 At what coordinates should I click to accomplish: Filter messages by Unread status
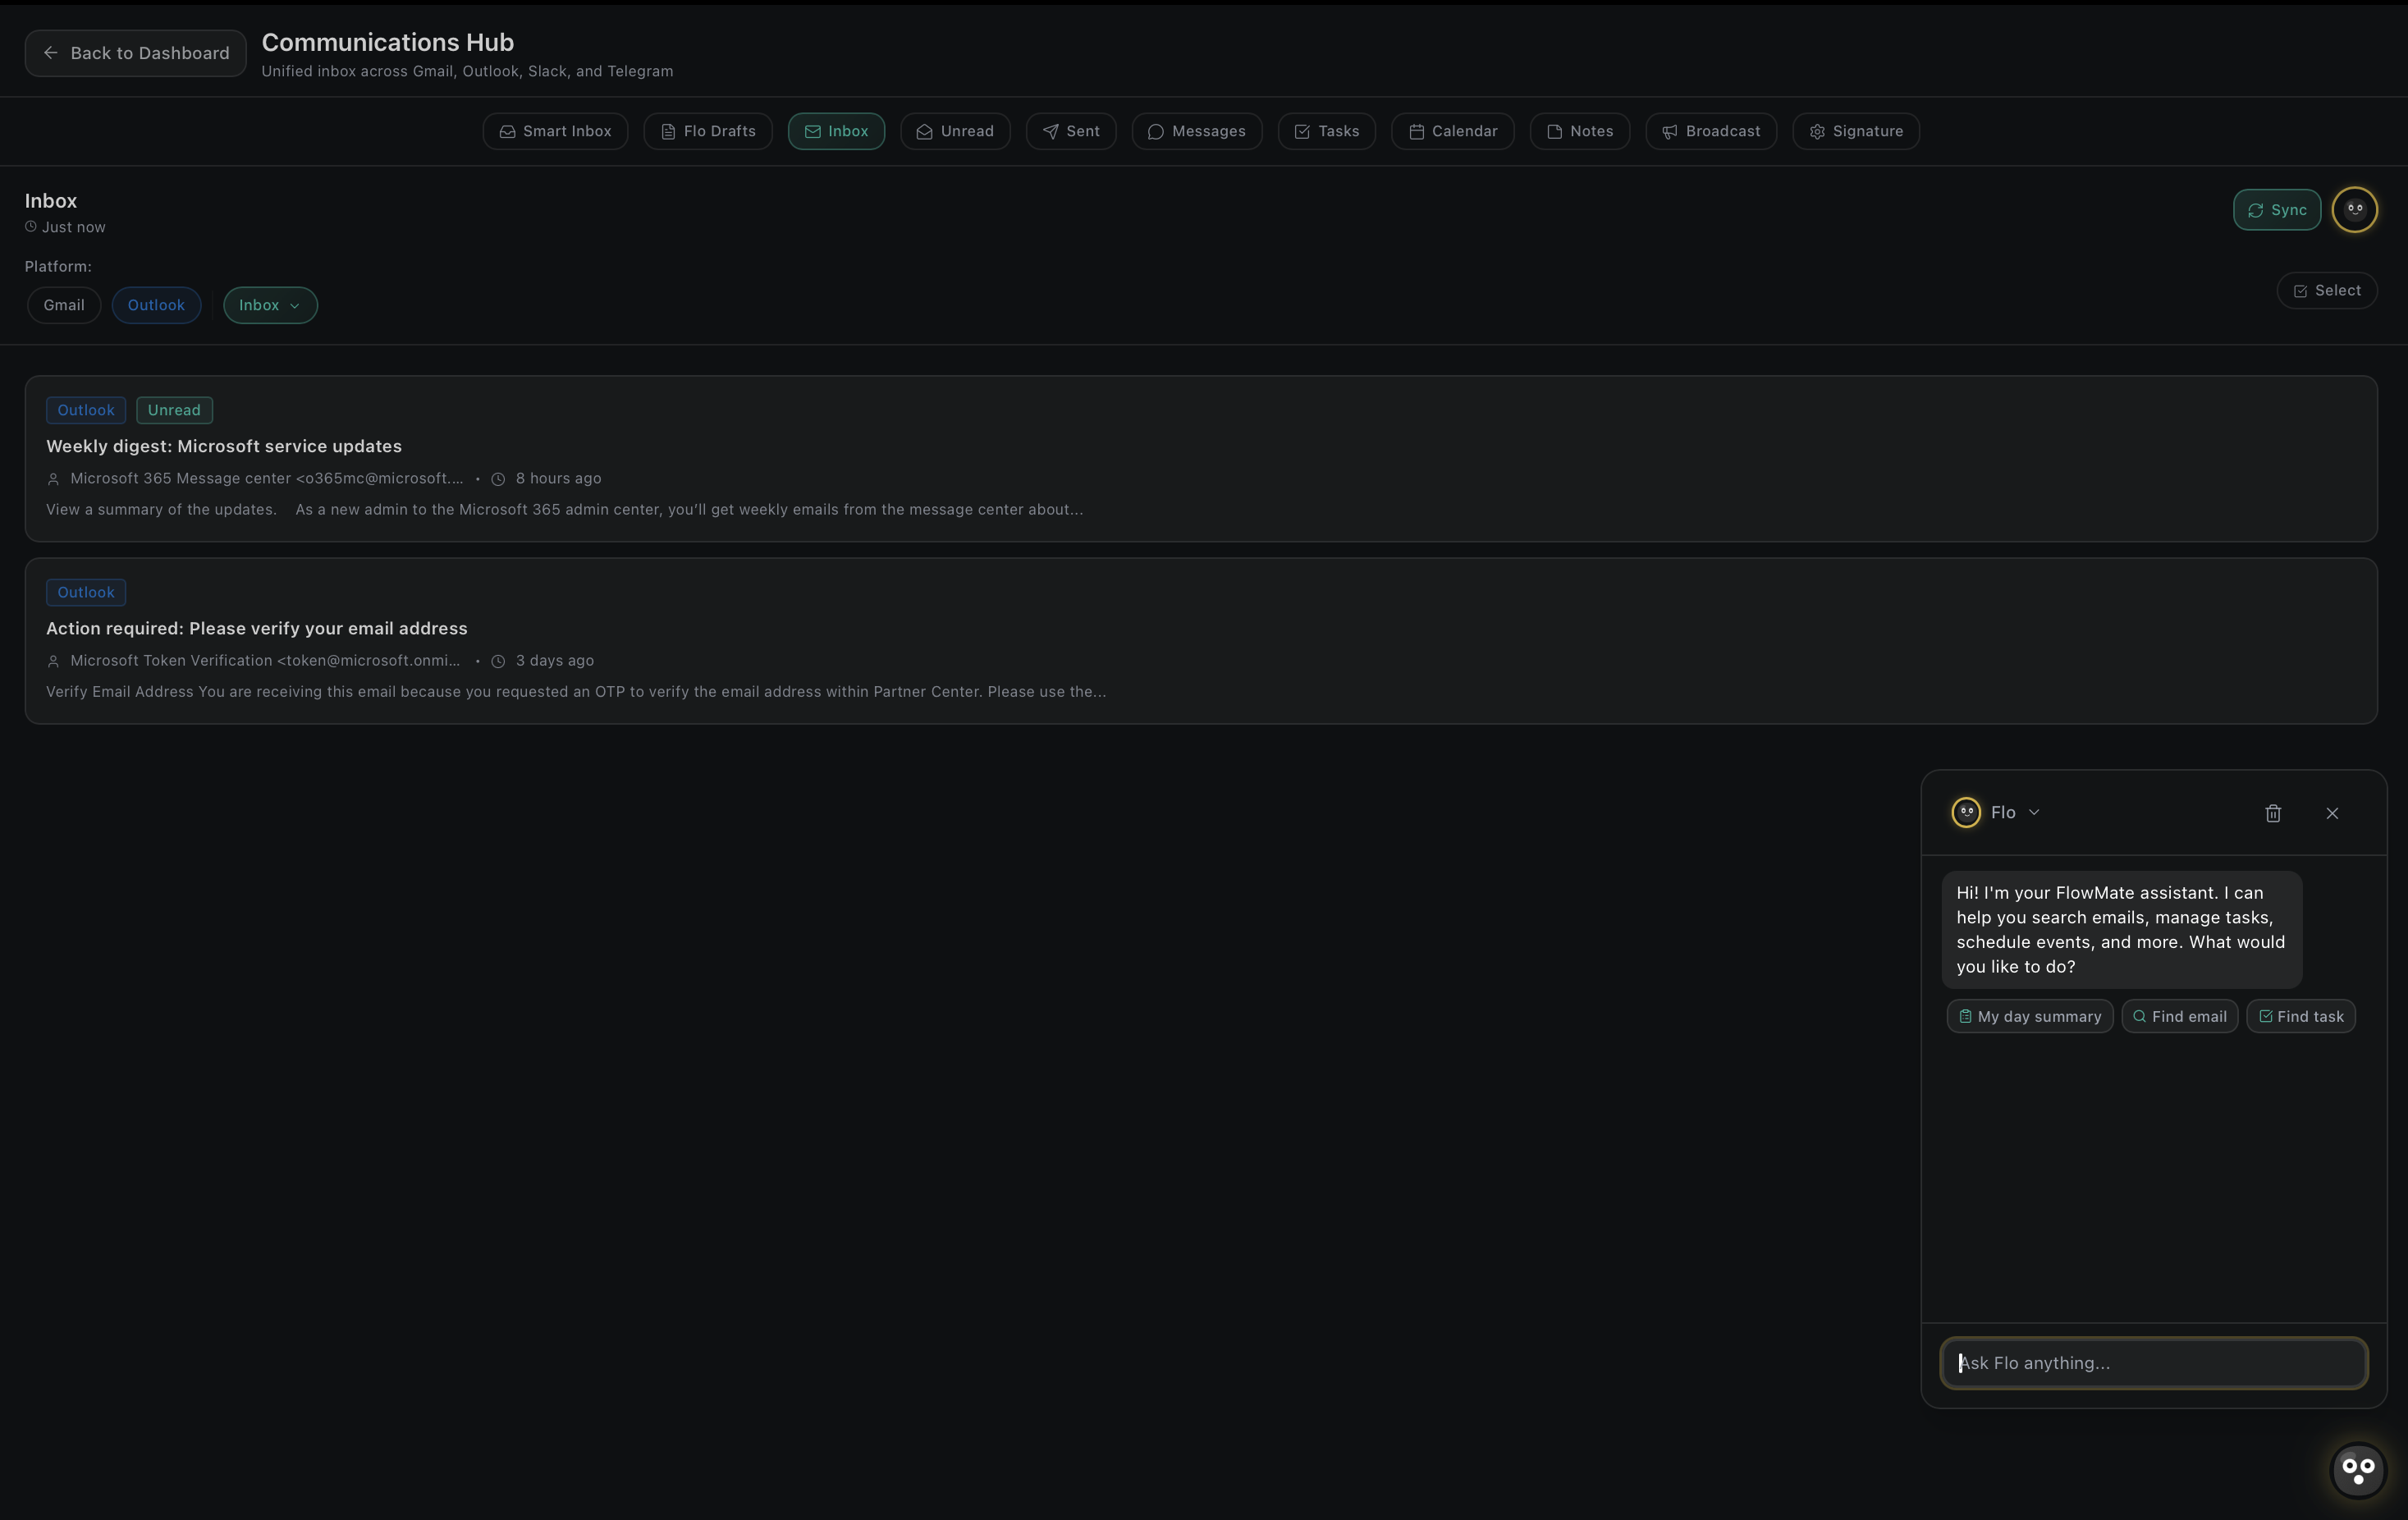pos(955,131)
